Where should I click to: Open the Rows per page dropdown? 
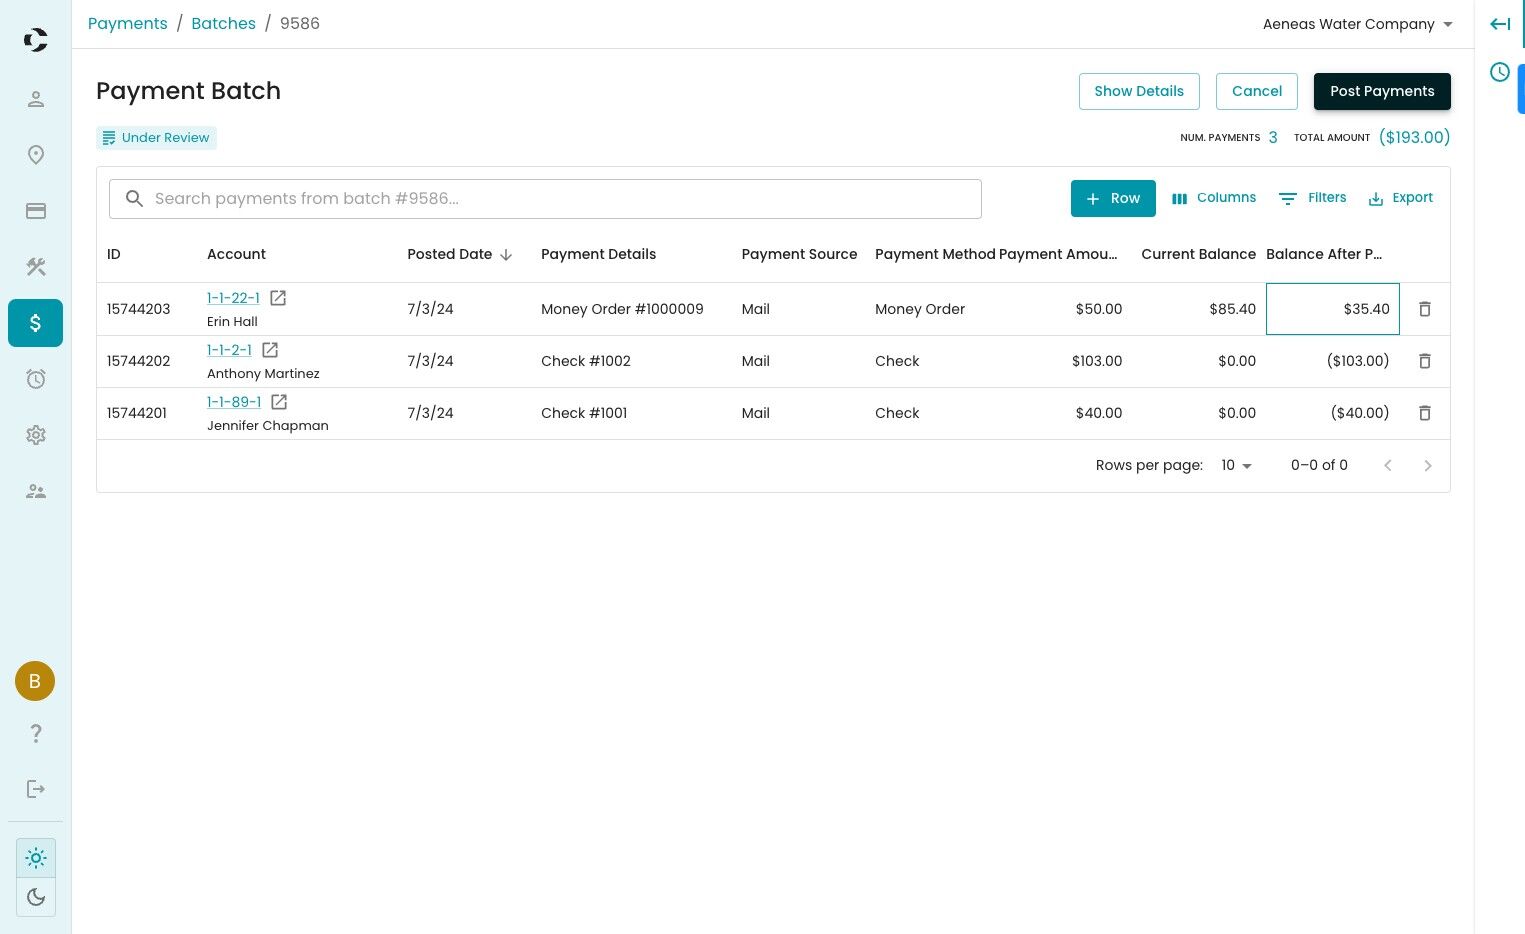pyautogui.click(x=1237, y=465)
